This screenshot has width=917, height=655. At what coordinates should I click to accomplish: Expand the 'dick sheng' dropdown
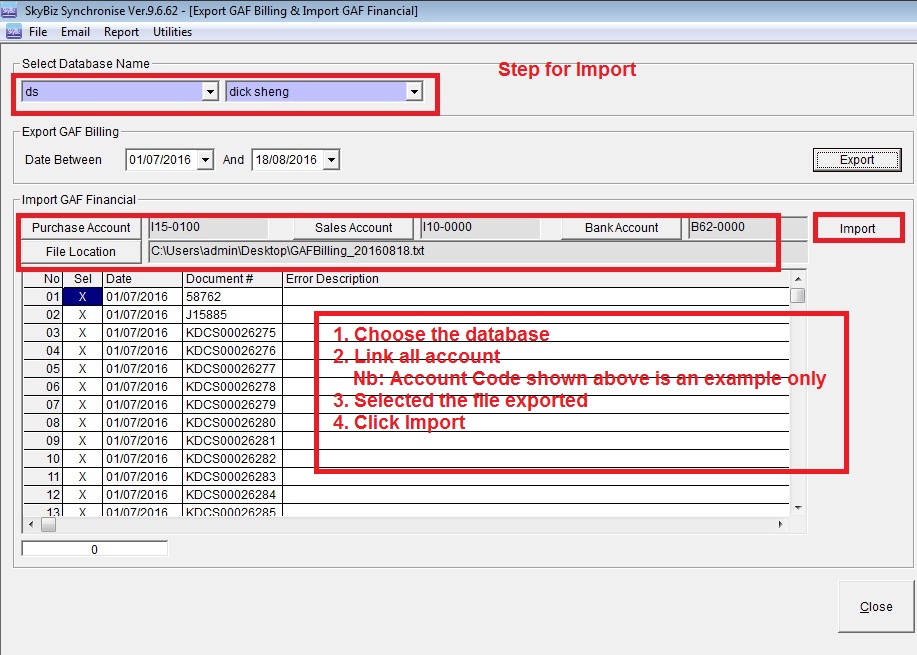(x=414, y=92)
